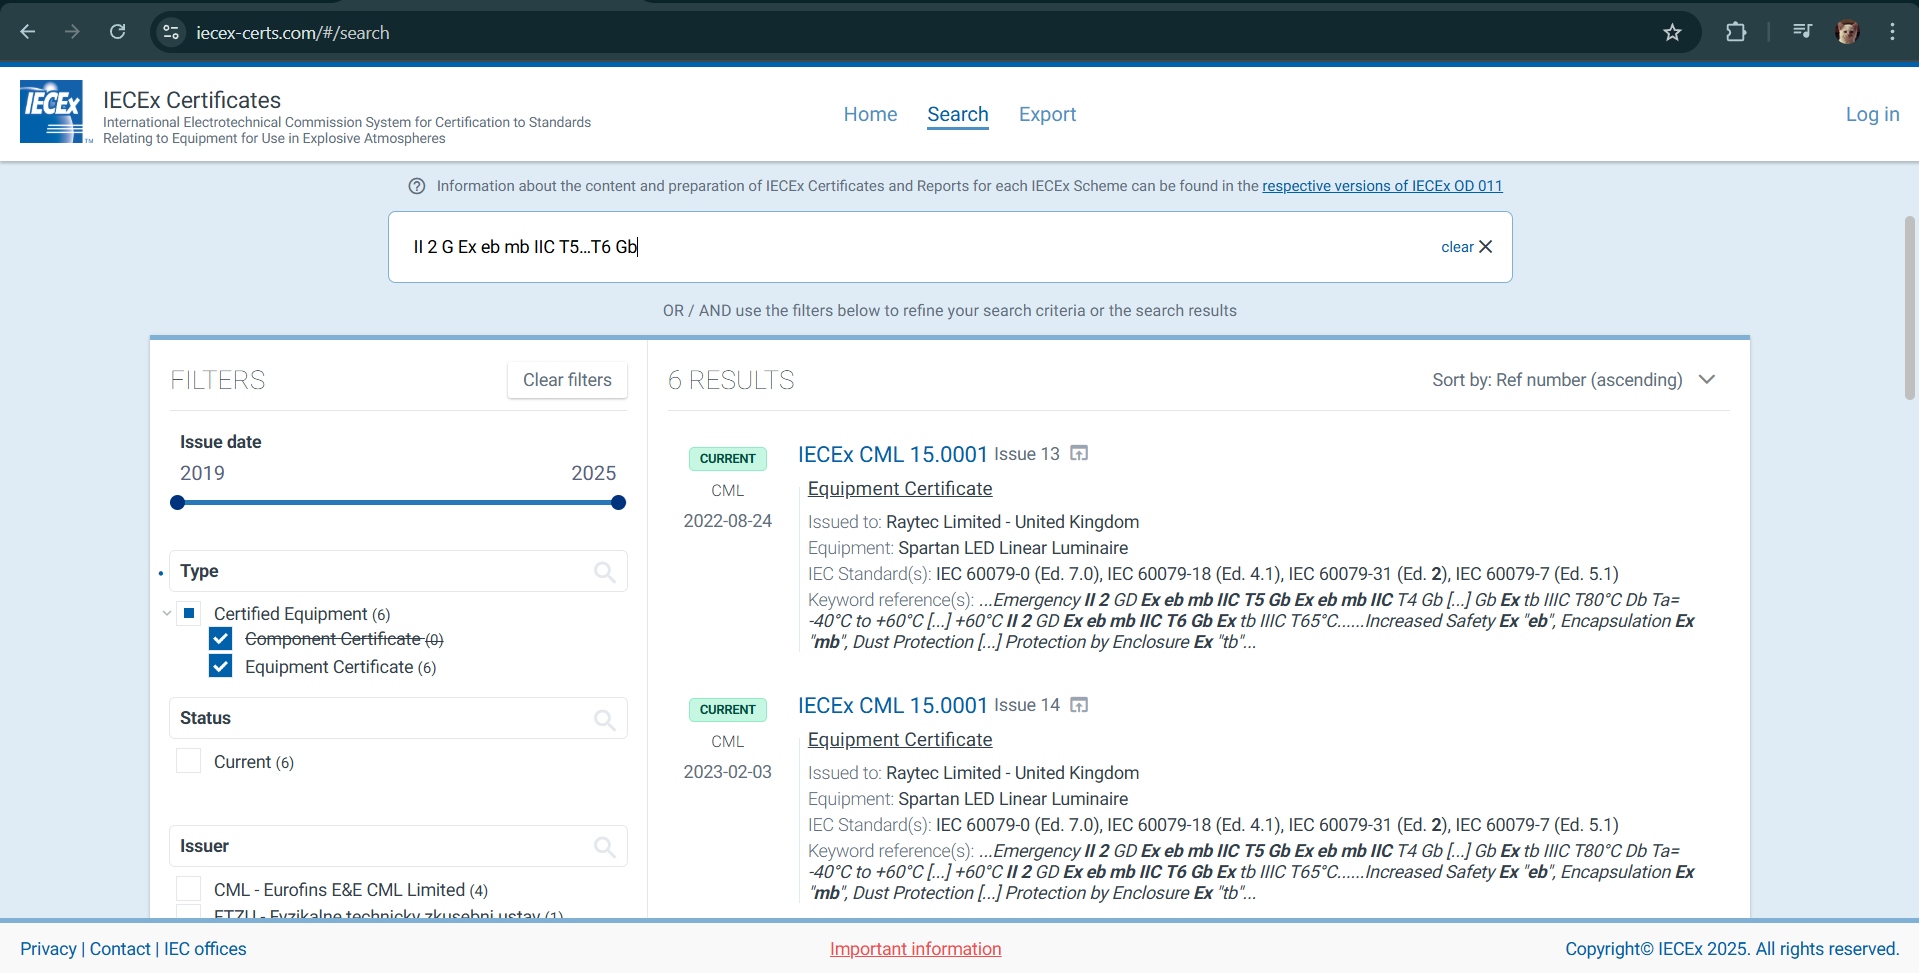Viewport: 1919px width, 973px height.
Task: Click the Clear filters button
Action: coord(567,380)
